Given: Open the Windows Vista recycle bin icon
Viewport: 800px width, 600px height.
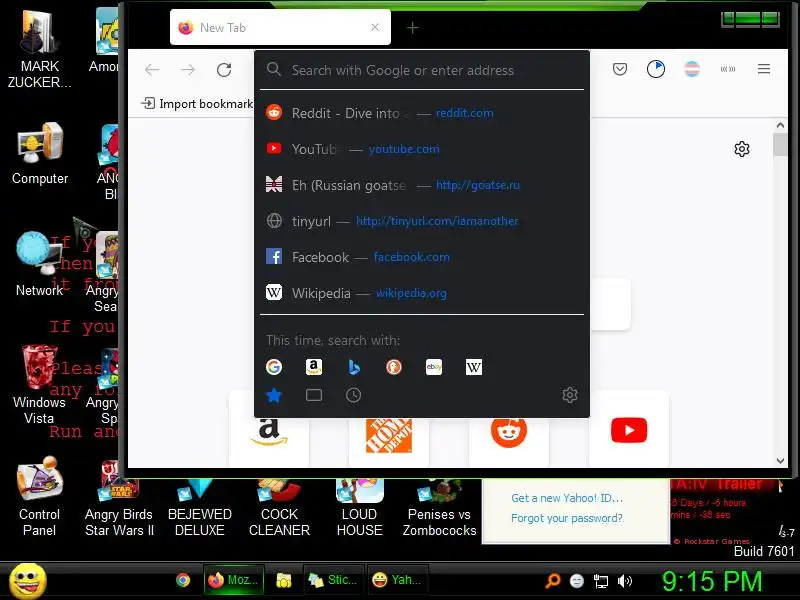Looking at the screenshot, I should coord(39,385).
